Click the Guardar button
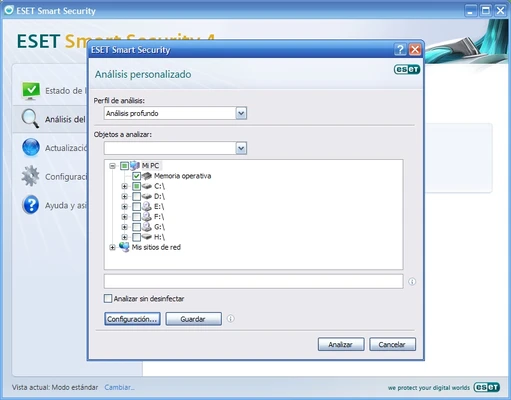Viewport: 511px width, 400px height. click(193, 319)
